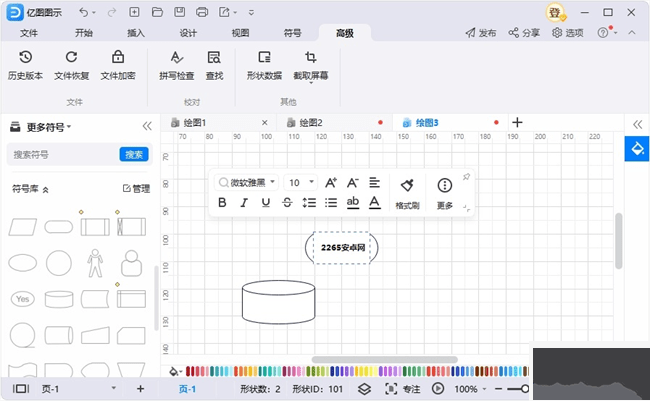
Task: Open the font size 10 dropdown
Action: (x=301, y=183)
